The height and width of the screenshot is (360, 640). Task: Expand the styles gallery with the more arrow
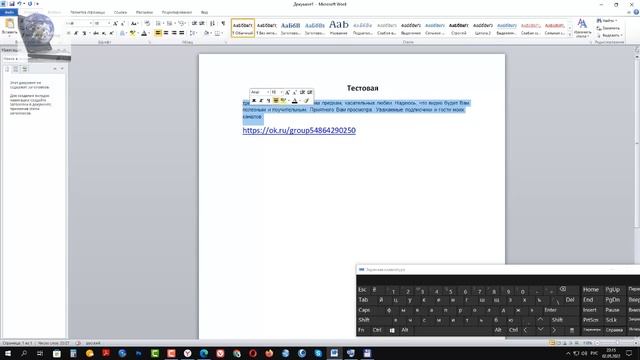point(570,35)
